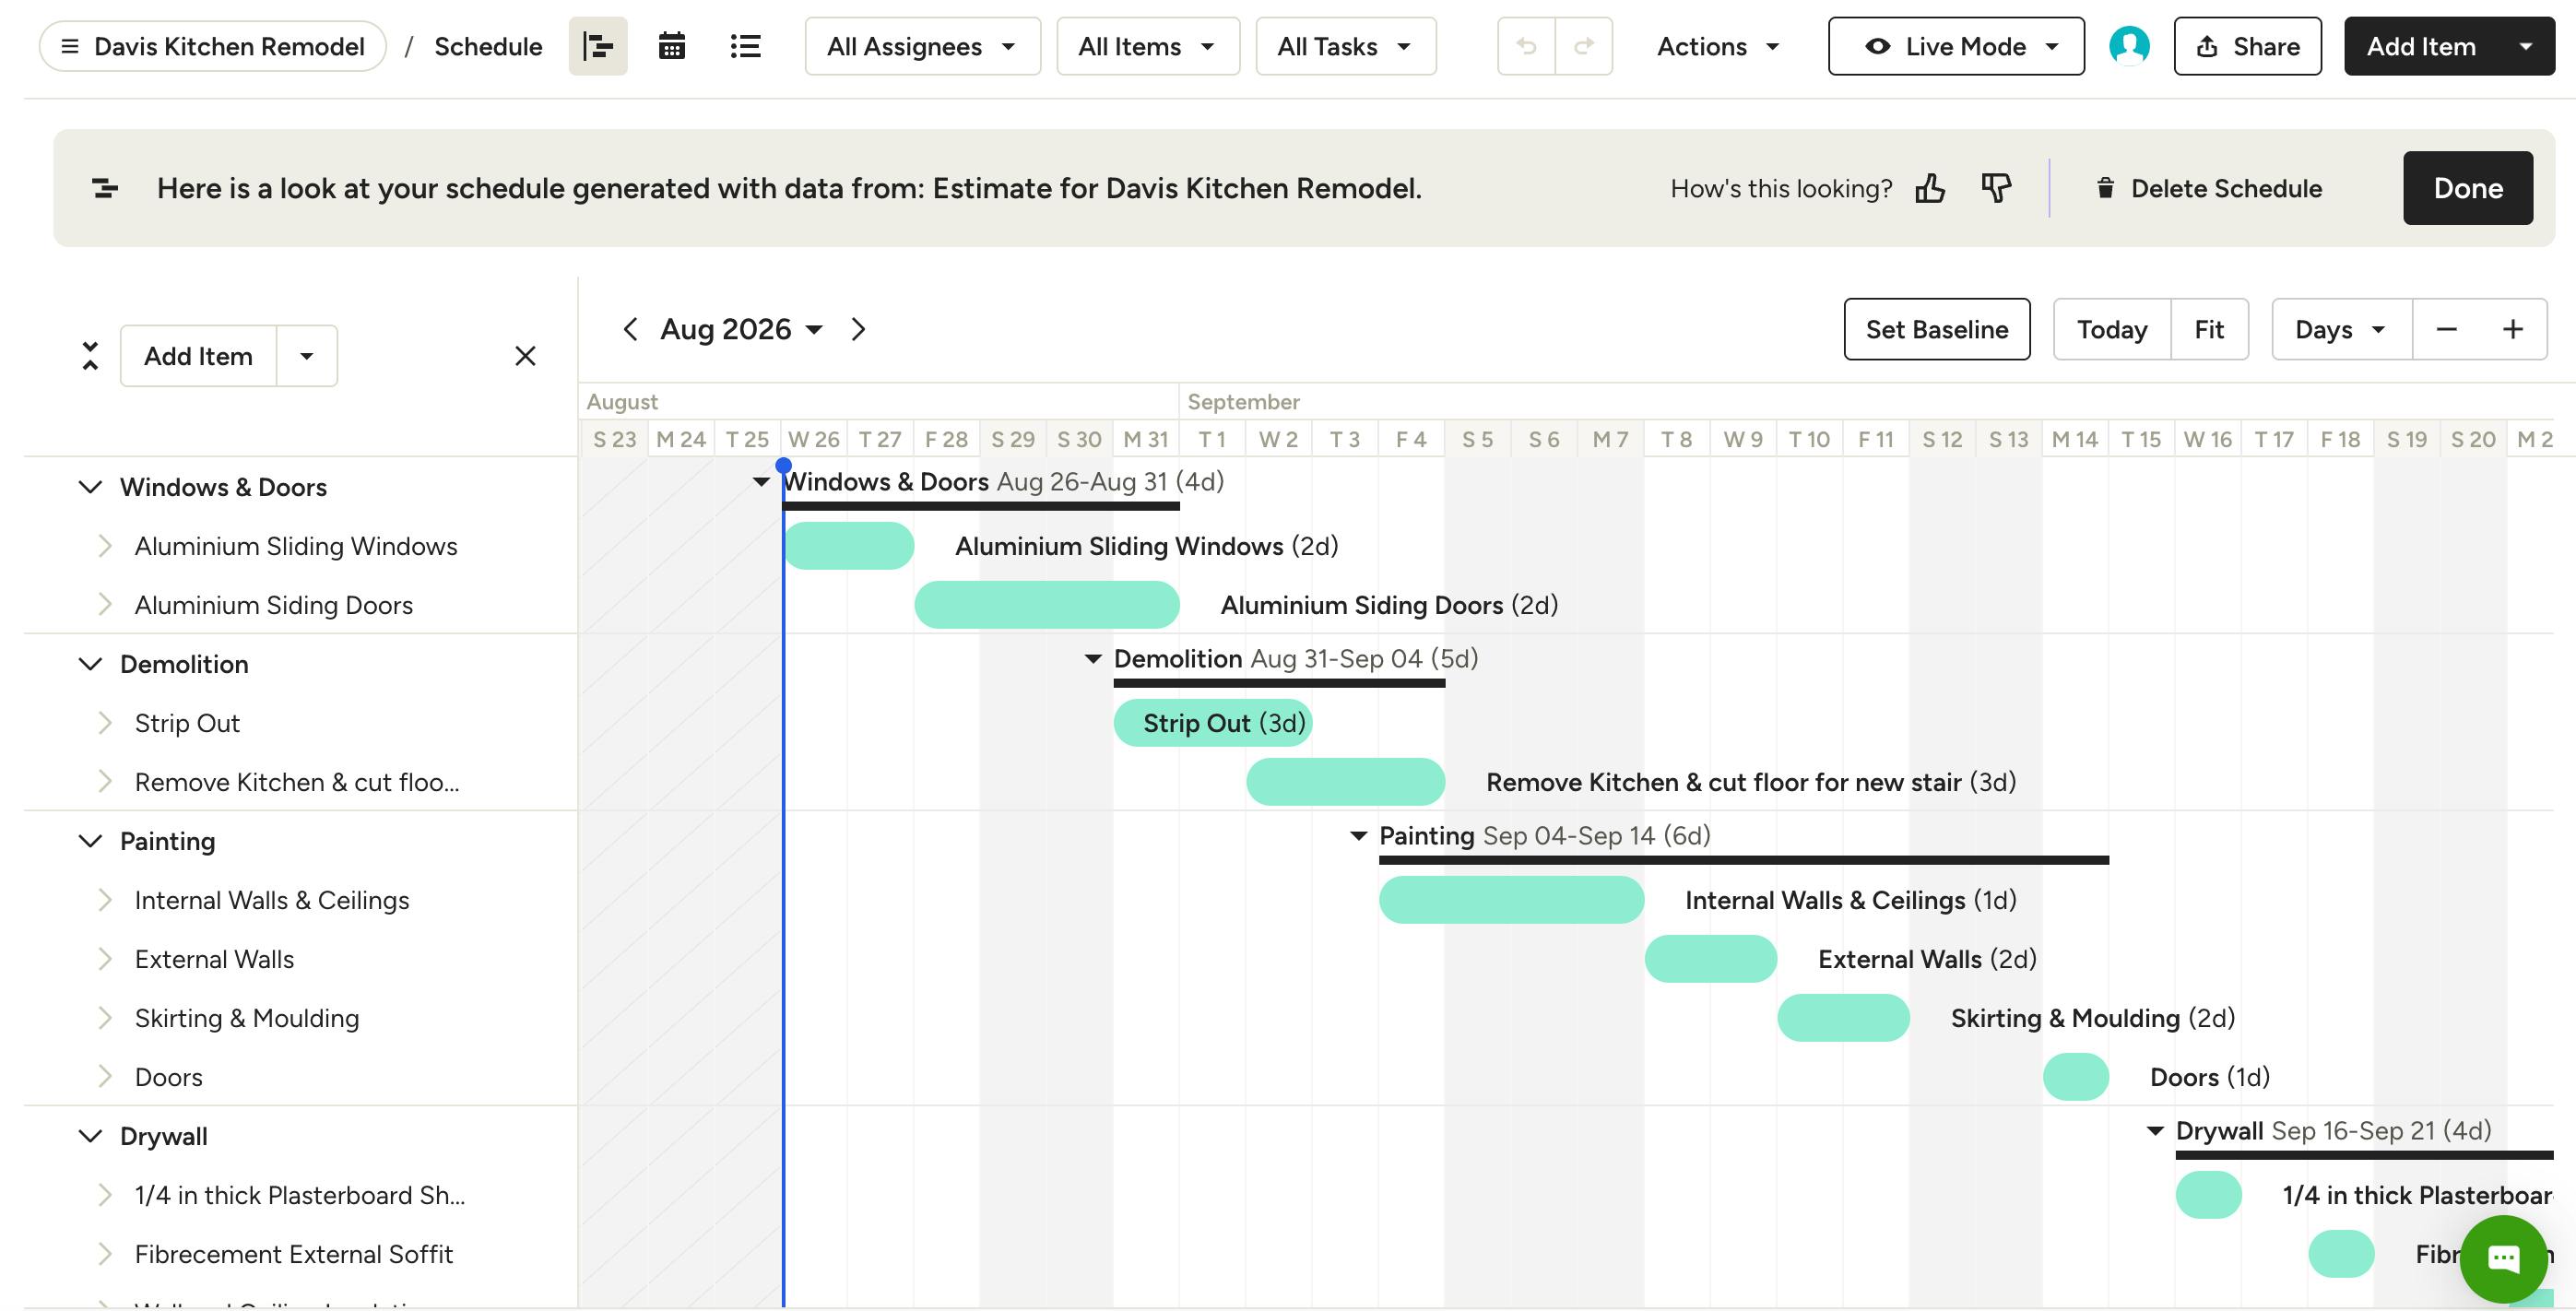The height and width of the screenshot is (1311, 2576).
Task: Select the Doors task bar on chart
Action: (x=2076, y=1077)
